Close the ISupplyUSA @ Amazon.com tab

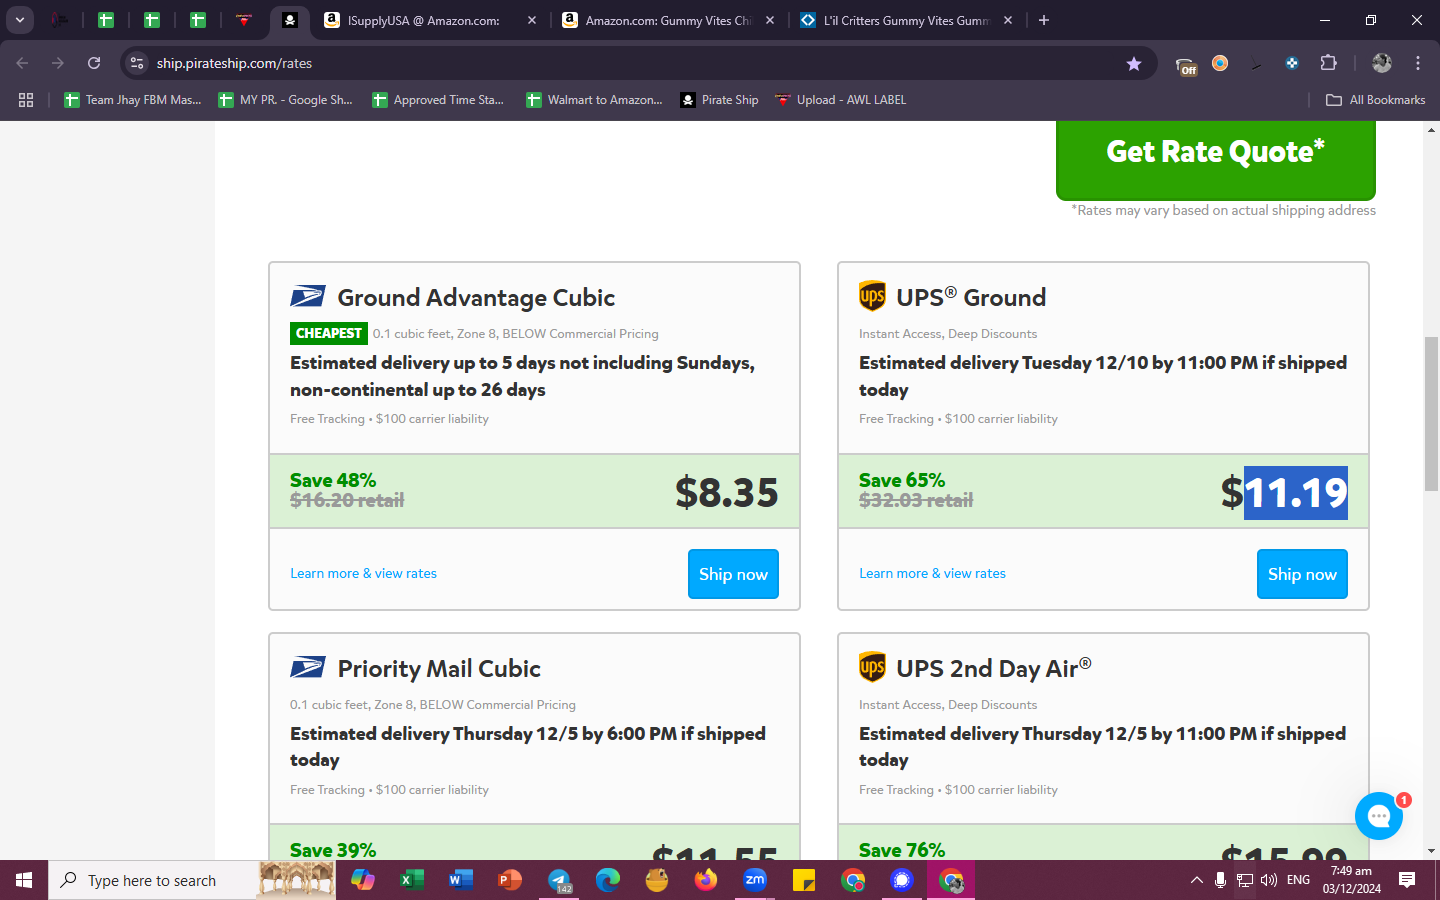pyautogui.click(x=532, y=20)
